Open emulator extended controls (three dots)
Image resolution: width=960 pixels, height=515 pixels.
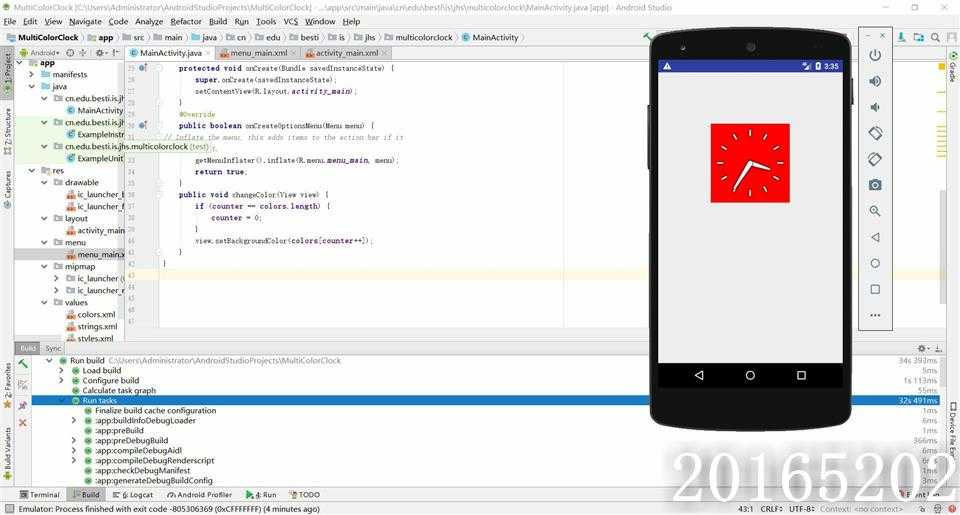875,315
